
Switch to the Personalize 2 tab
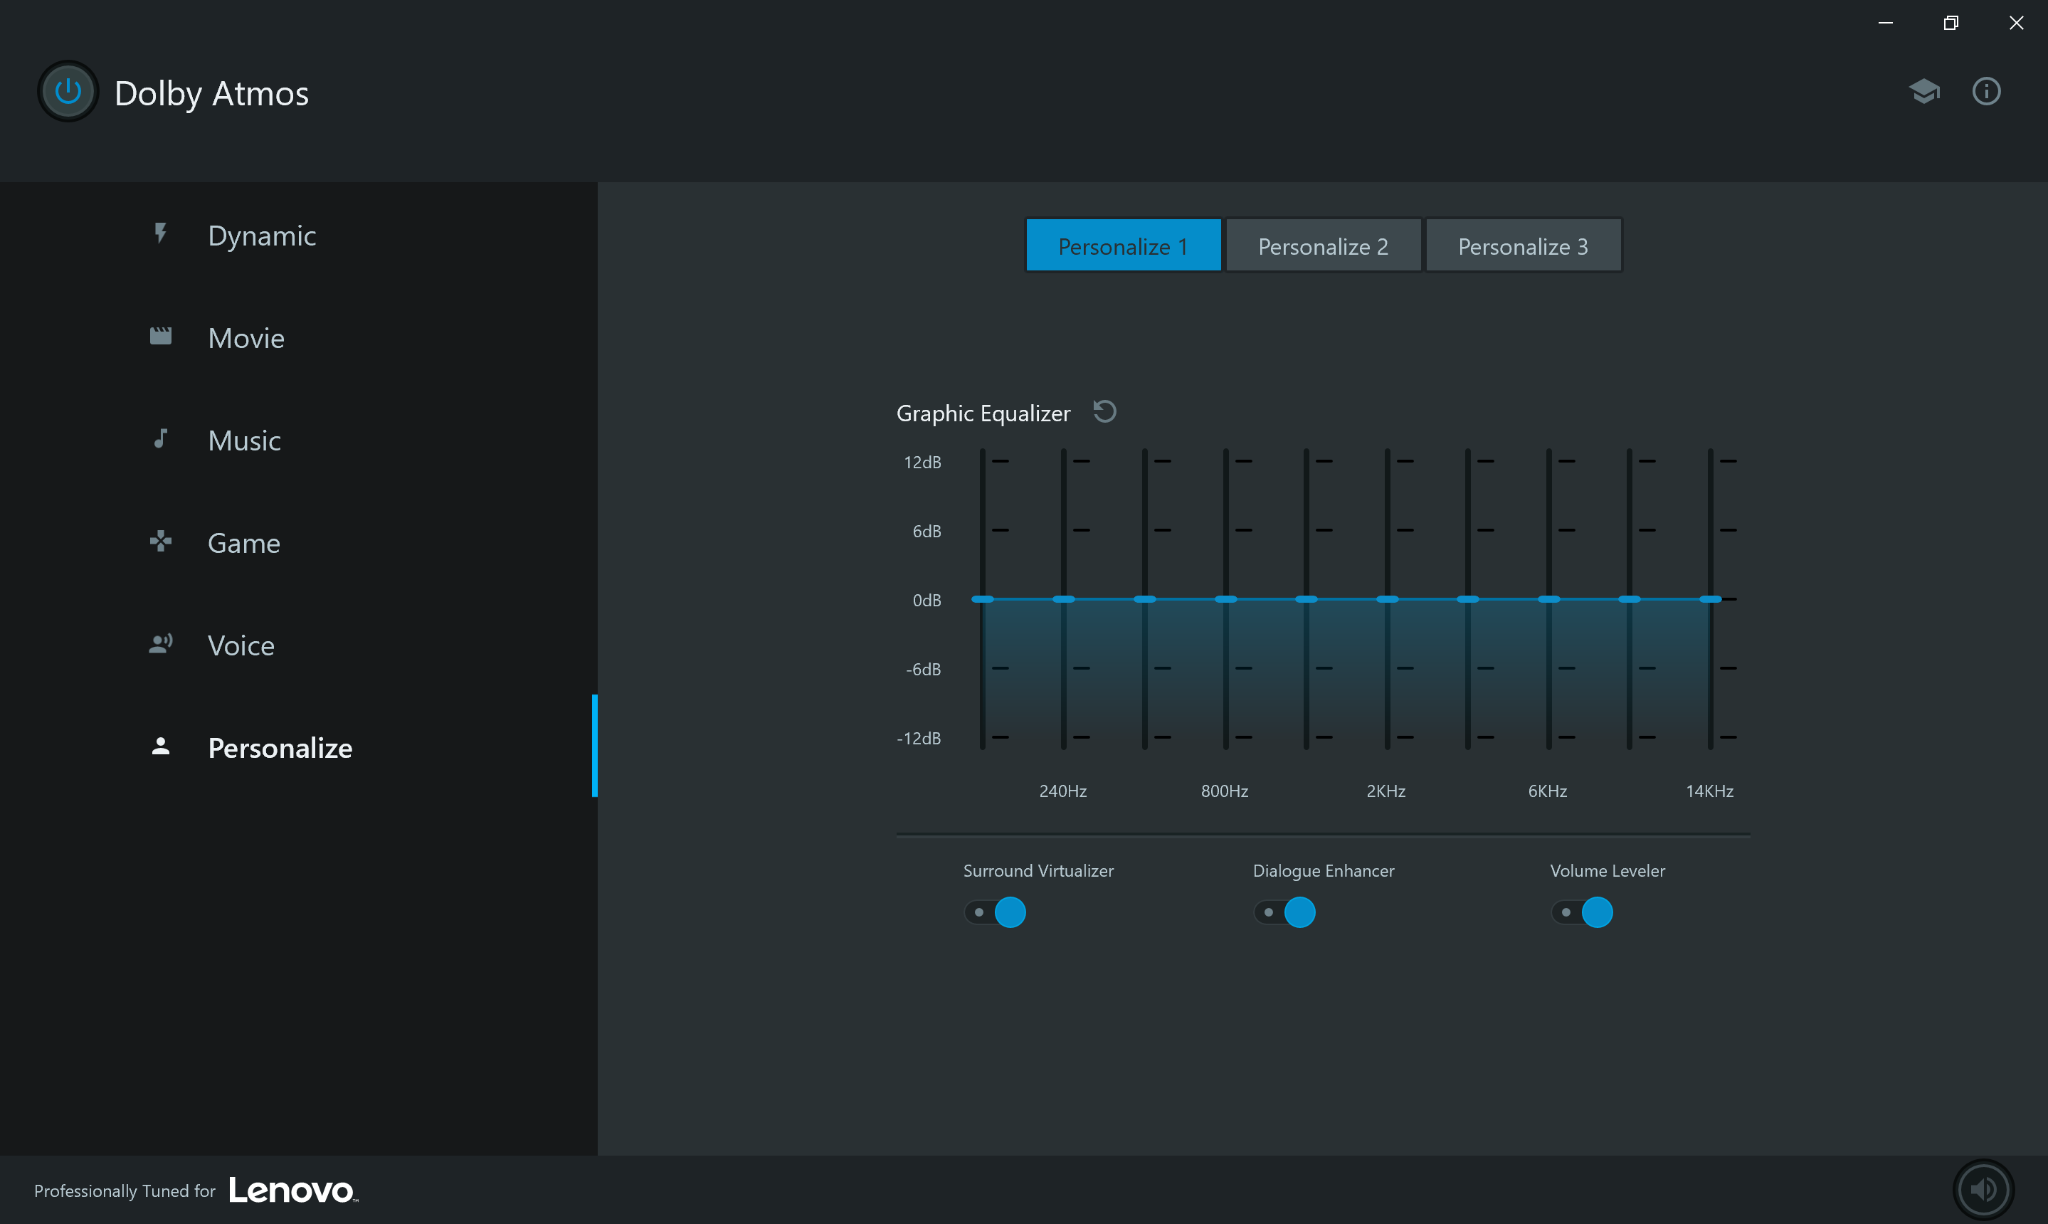(x=1323, y=246)
